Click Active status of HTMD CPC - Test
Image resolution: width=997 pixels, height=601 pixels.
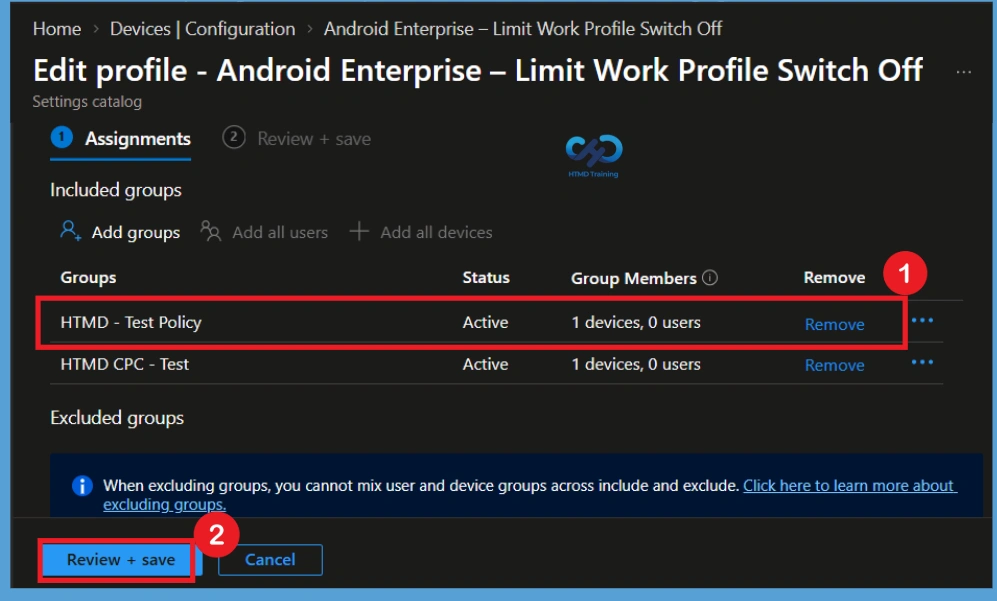click(x=485, y=364)
